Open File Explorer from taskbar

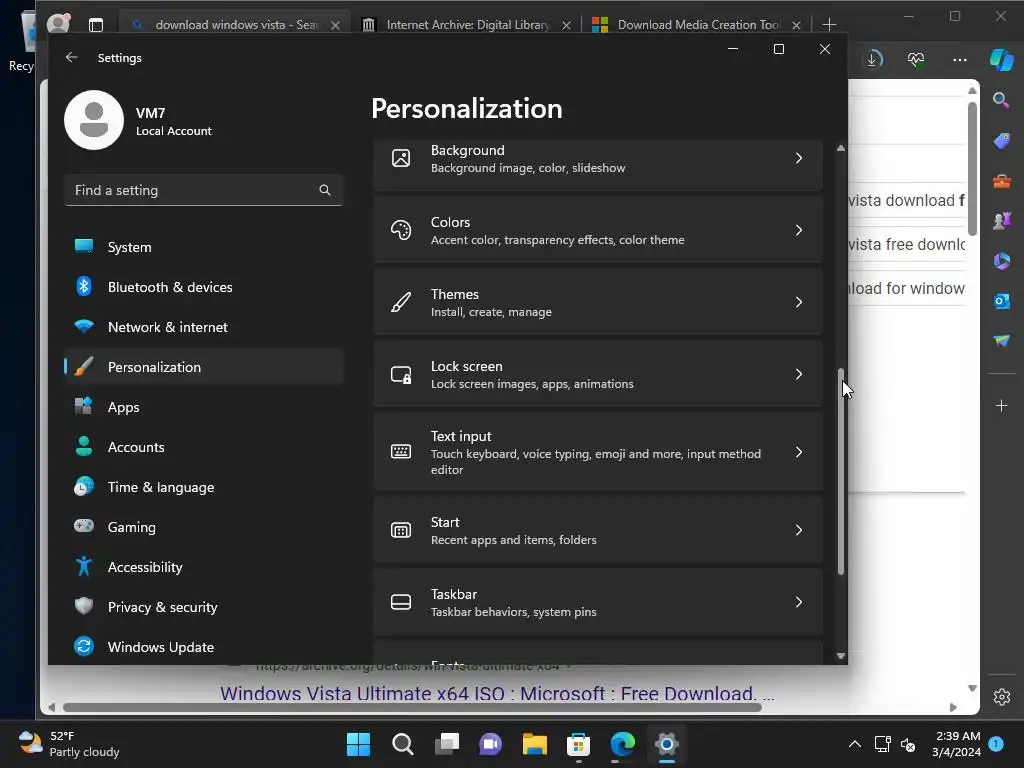(x=534, y=744)
